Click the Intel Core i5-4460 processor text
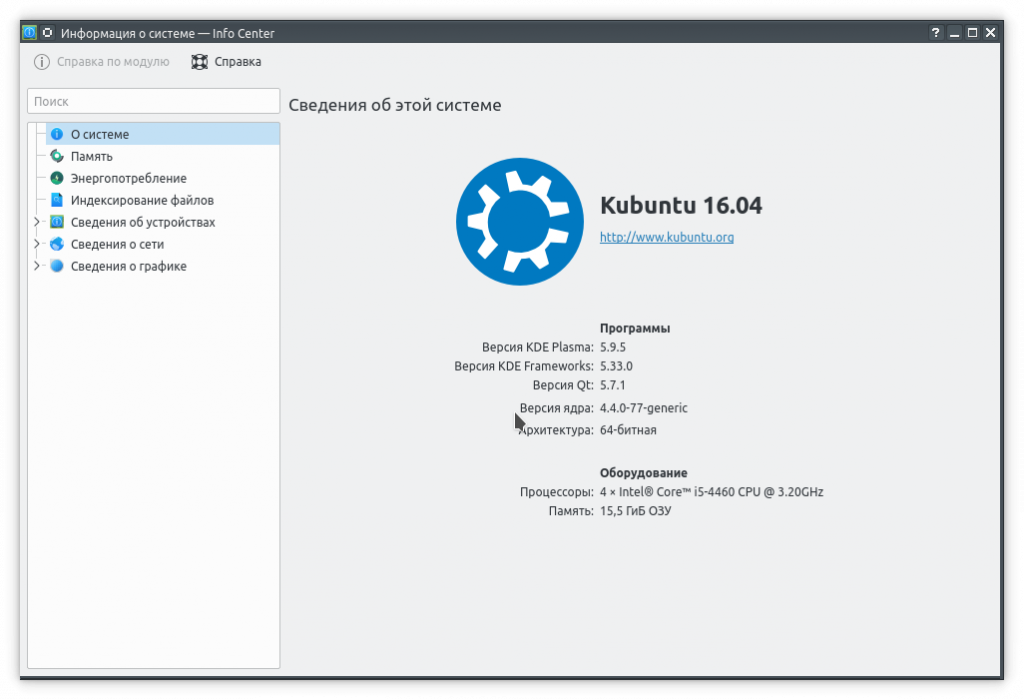This screenshot has height=700, width=1024. click(x=711, y=492)
